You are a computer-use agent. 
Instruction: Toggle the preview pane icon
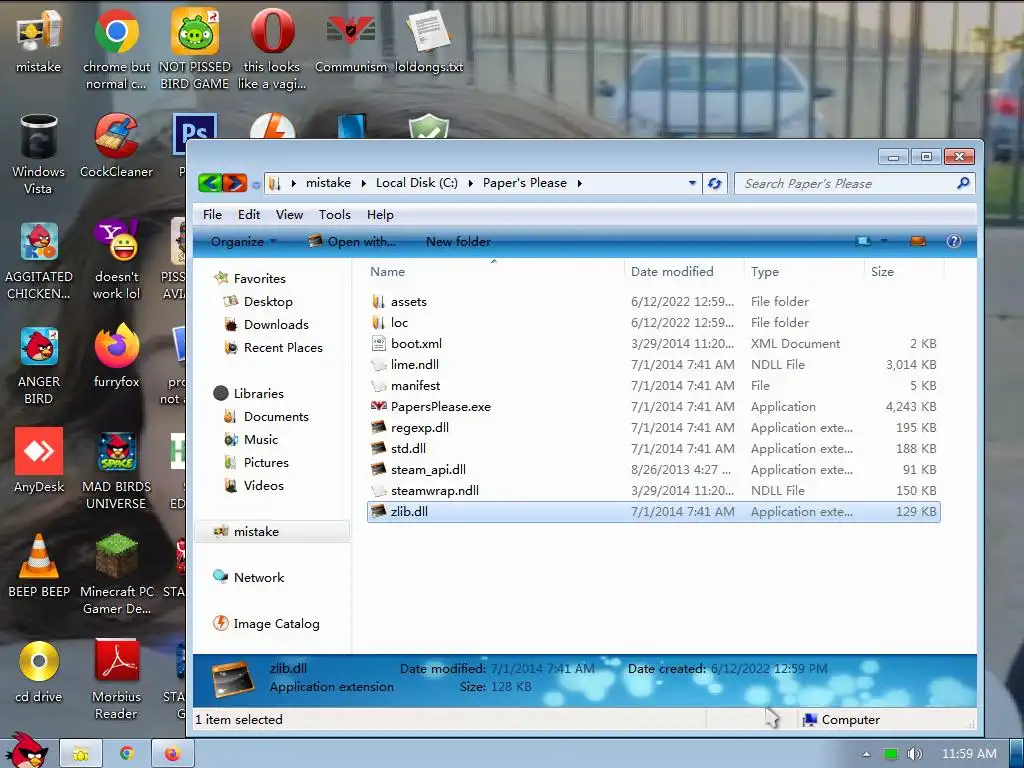pos(918,242)
